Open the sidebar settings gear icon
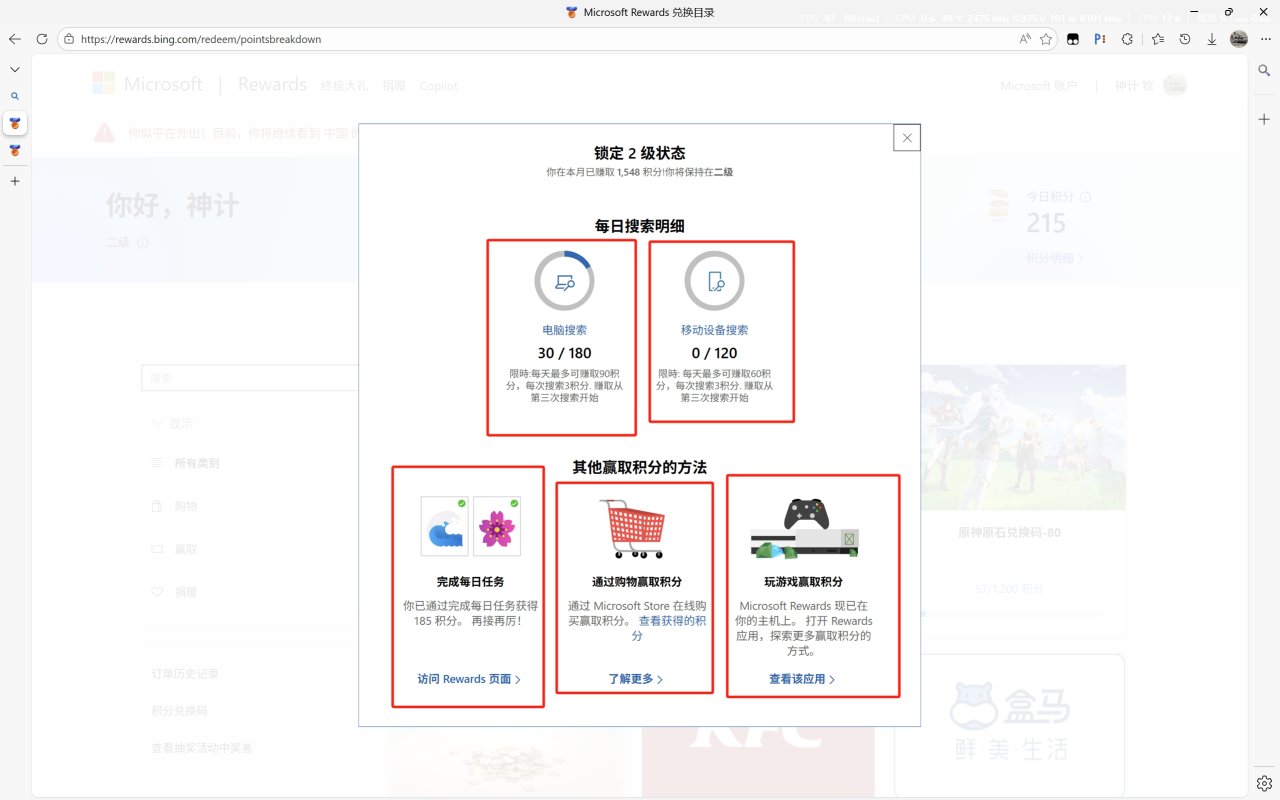 coord(1264,781)
